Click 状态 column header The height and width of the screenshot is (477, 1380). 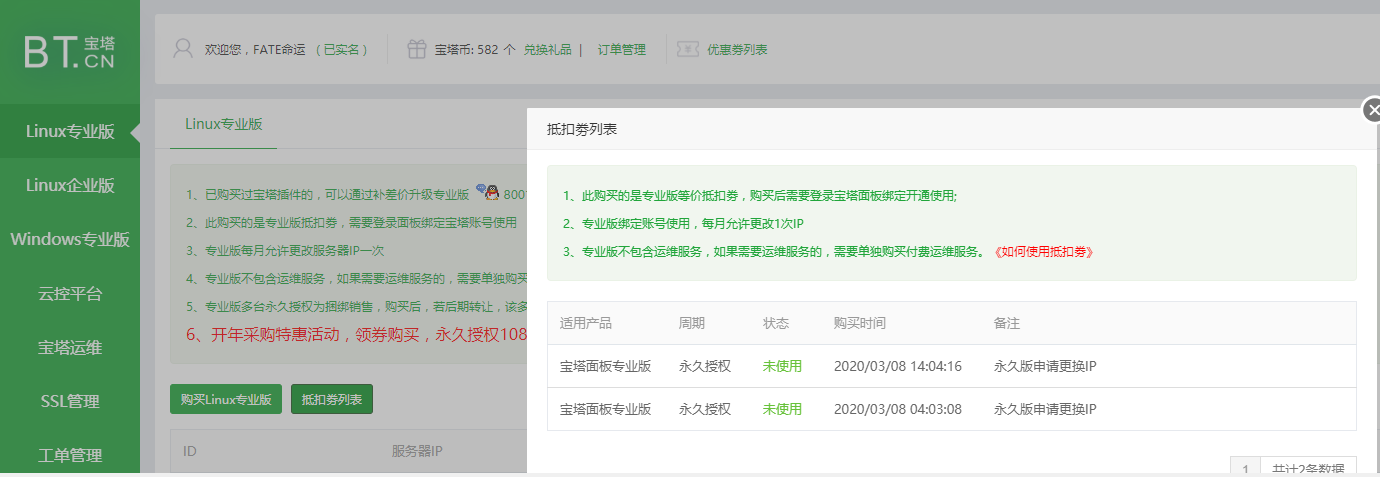tap(776, 324)
